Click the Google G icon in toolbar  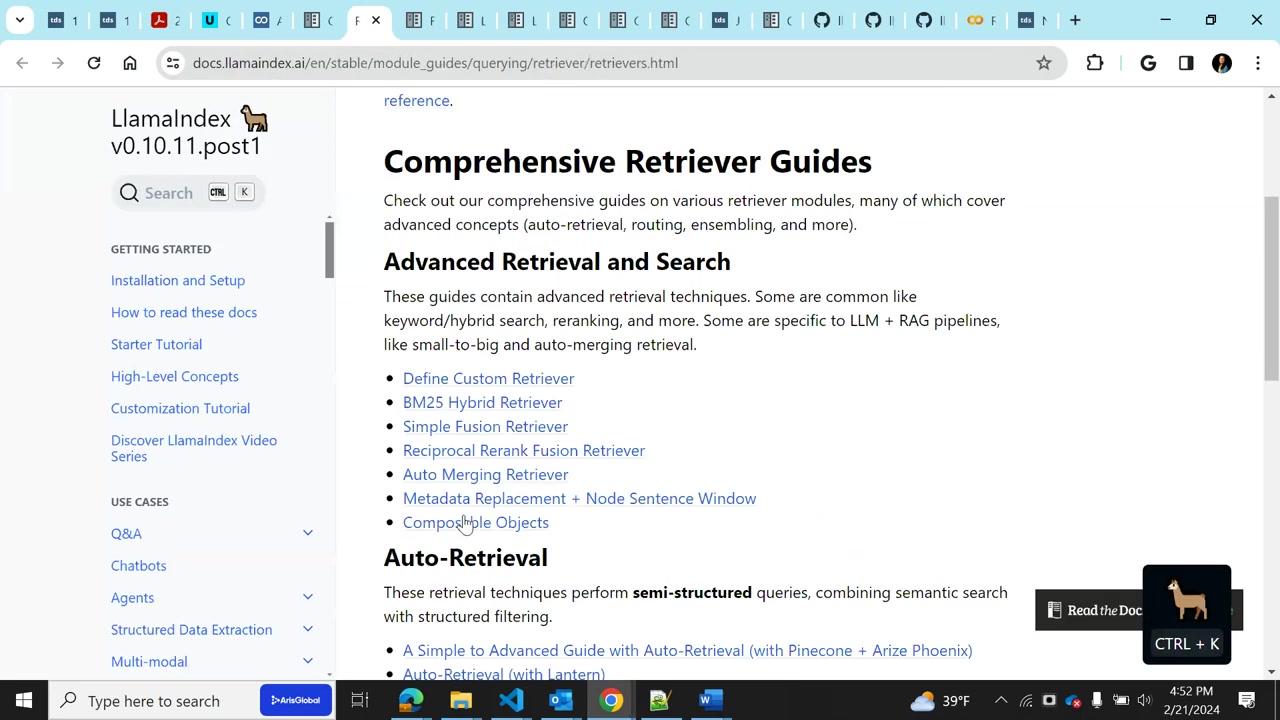[1148, 63]
